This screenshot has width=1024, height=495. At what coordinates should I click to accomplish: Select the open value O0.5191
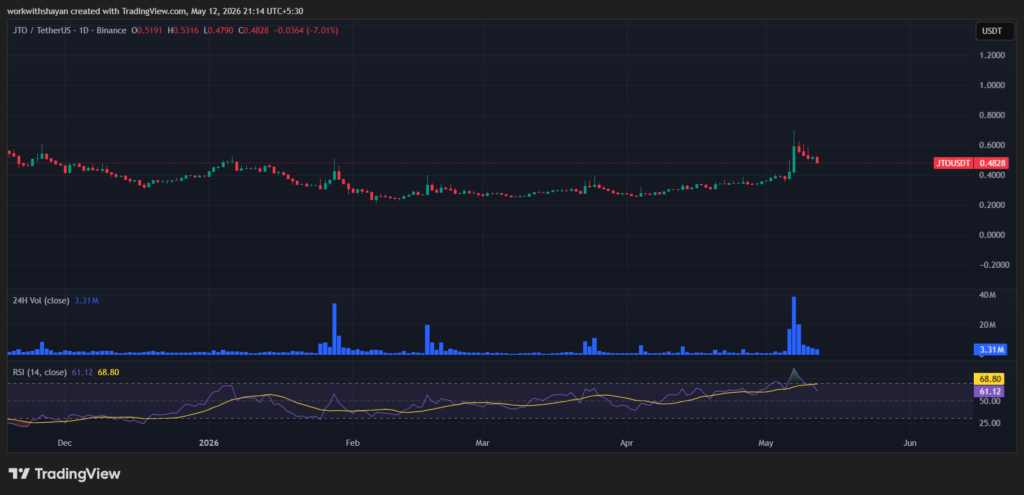(x=148, y=30)
